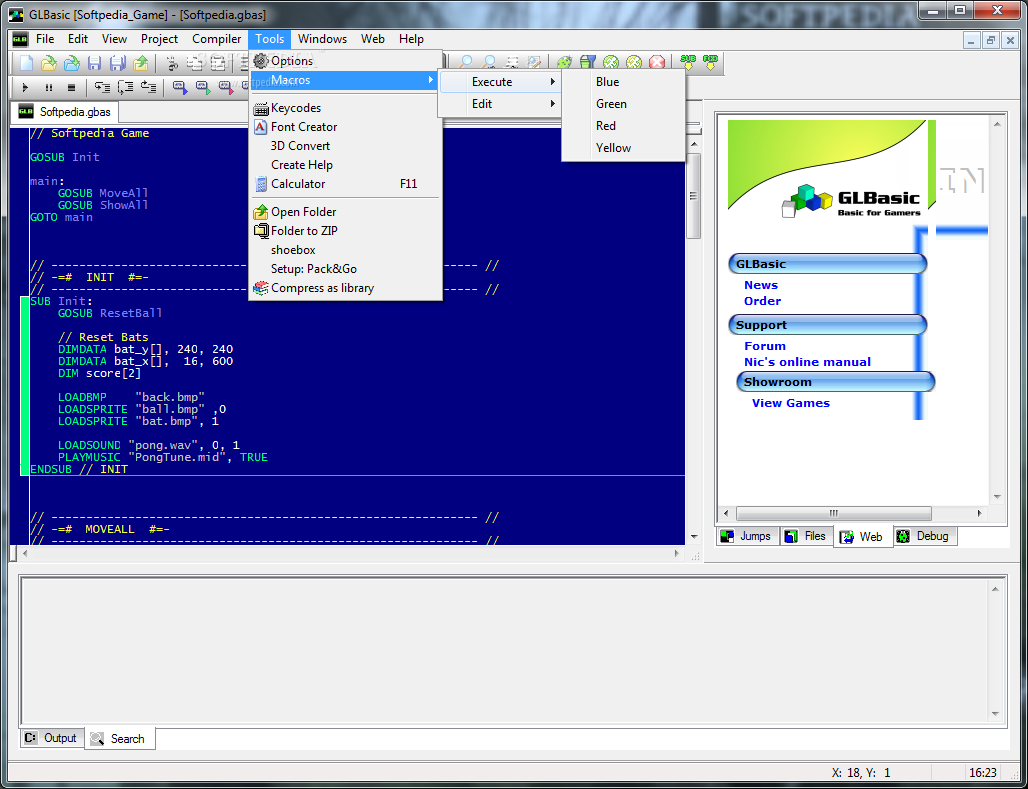Click the green-arrow macro toolbar icon
The width and height of the screenshot is (1028, 789).
pos(203,87)
